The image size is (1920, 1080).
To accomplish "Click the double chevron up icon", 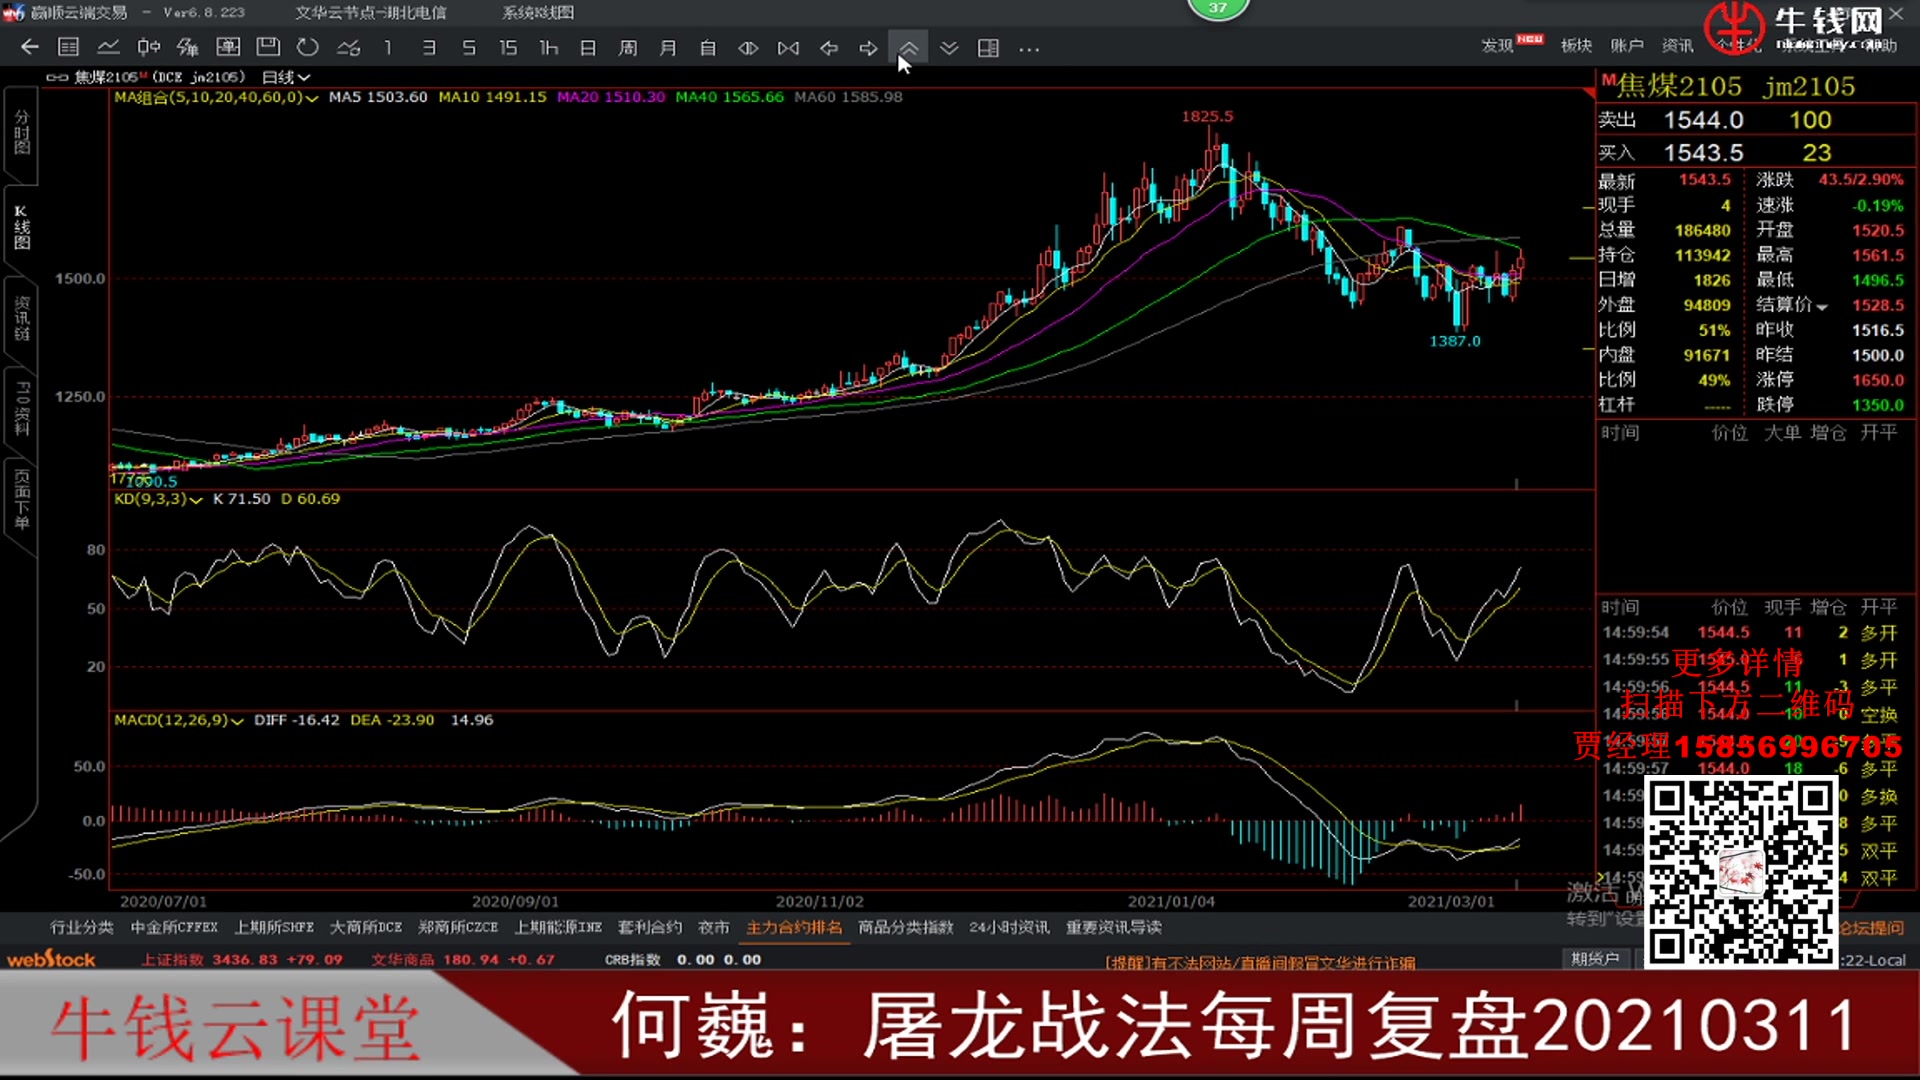I will 908,47.
